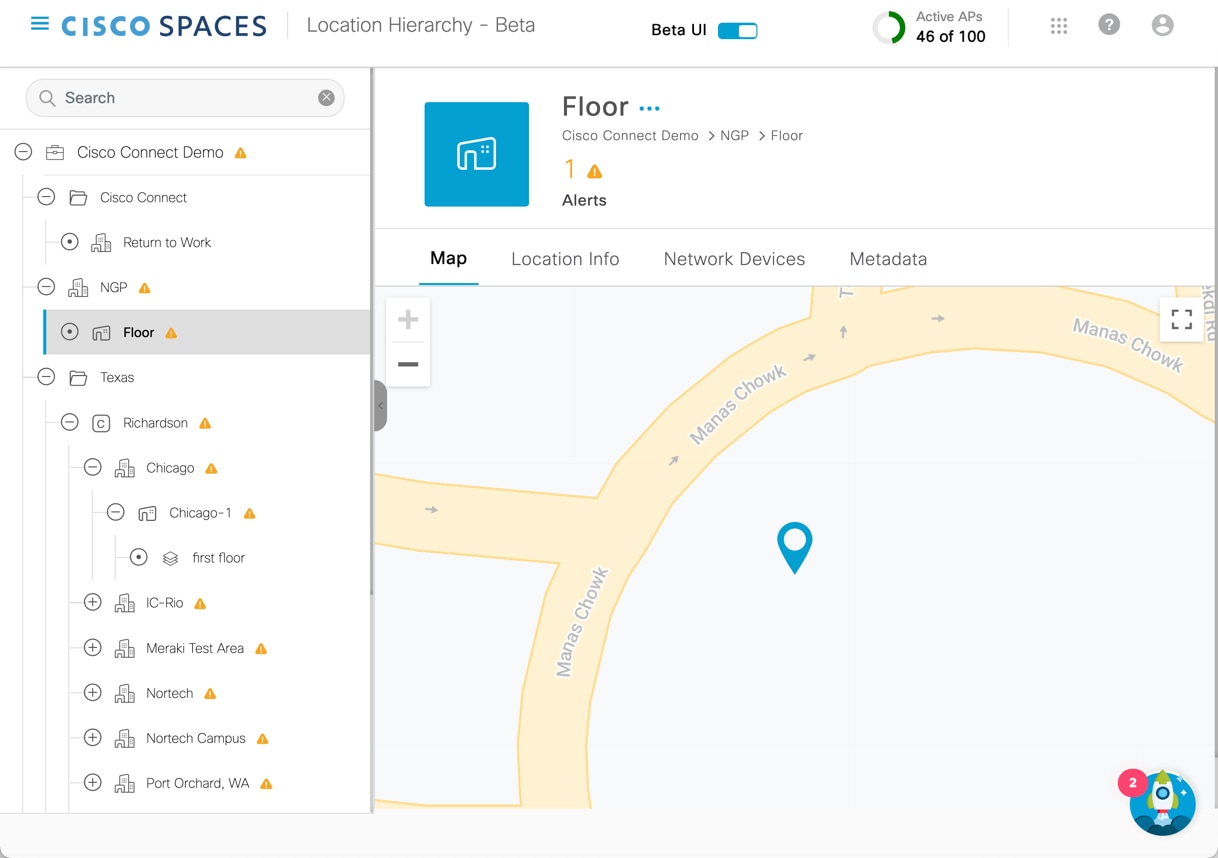The height and width of the screenshot is (858, 1218).
Task: Open the rocket assistant with 2 notifications
Action: (x=1162, y=802)
